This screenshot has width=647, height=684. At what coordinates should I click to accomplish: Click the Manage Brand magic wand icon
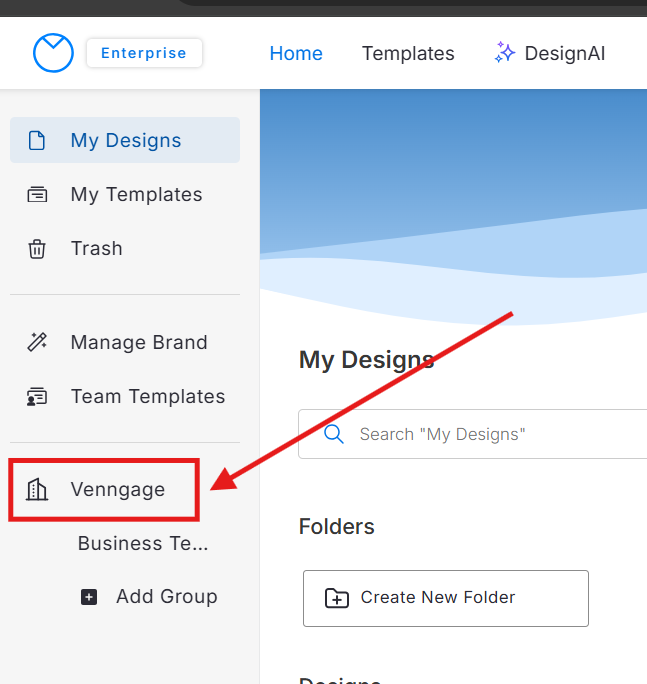tap(37, 342)
